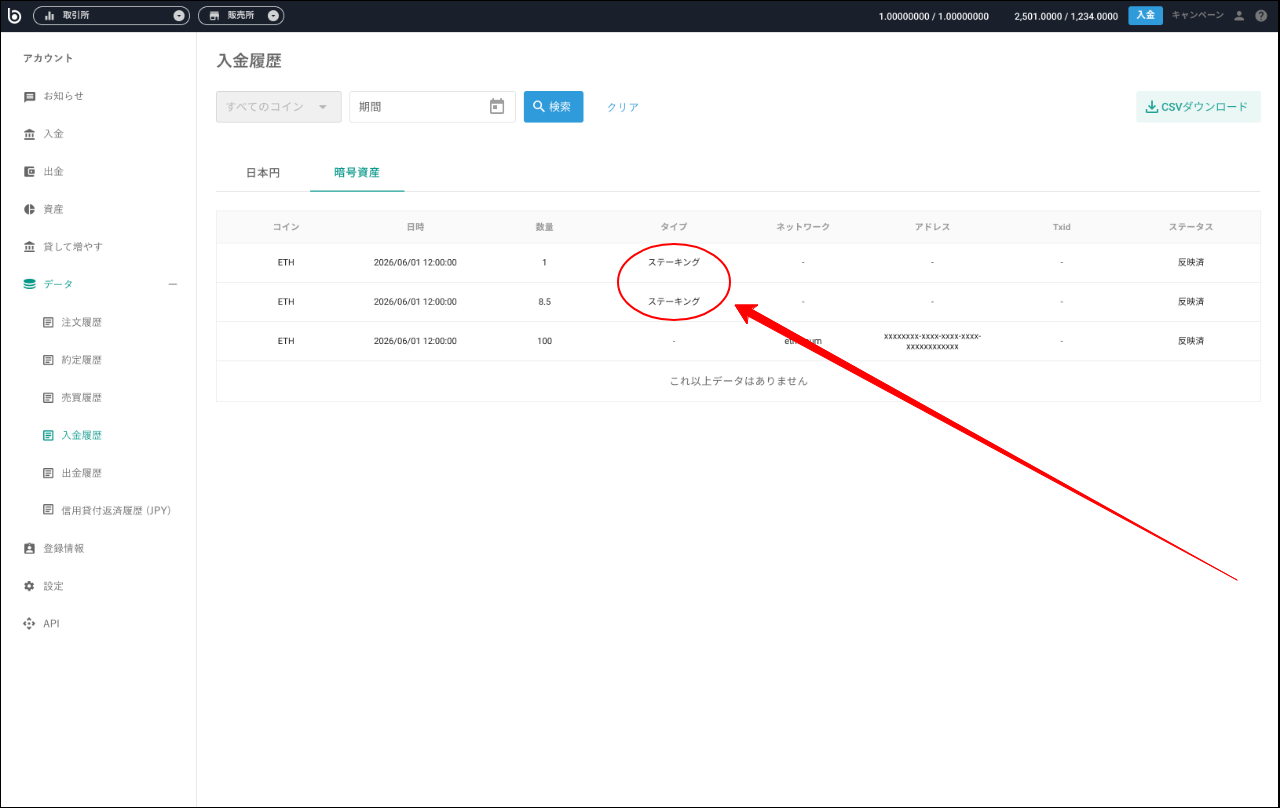Screen dimensions: 1280x808
Task: Click the 資産 pie chart icon
Action: pyautogui.click(x=29, y=209)
